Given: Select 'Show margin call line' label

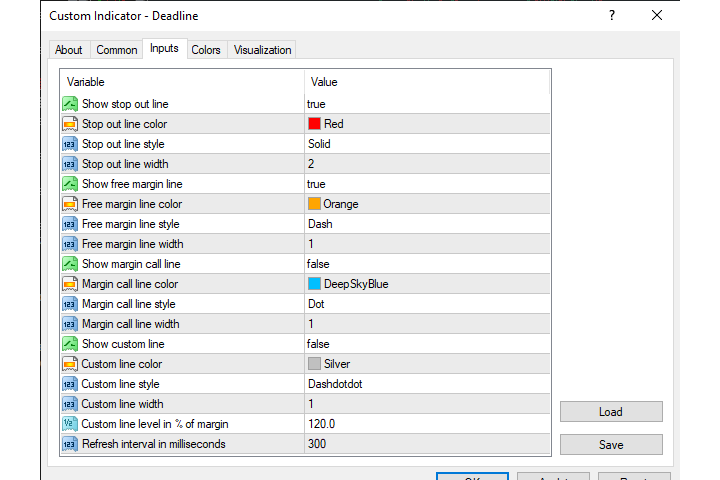Looking at the screenshot, I should click(131, 264).
